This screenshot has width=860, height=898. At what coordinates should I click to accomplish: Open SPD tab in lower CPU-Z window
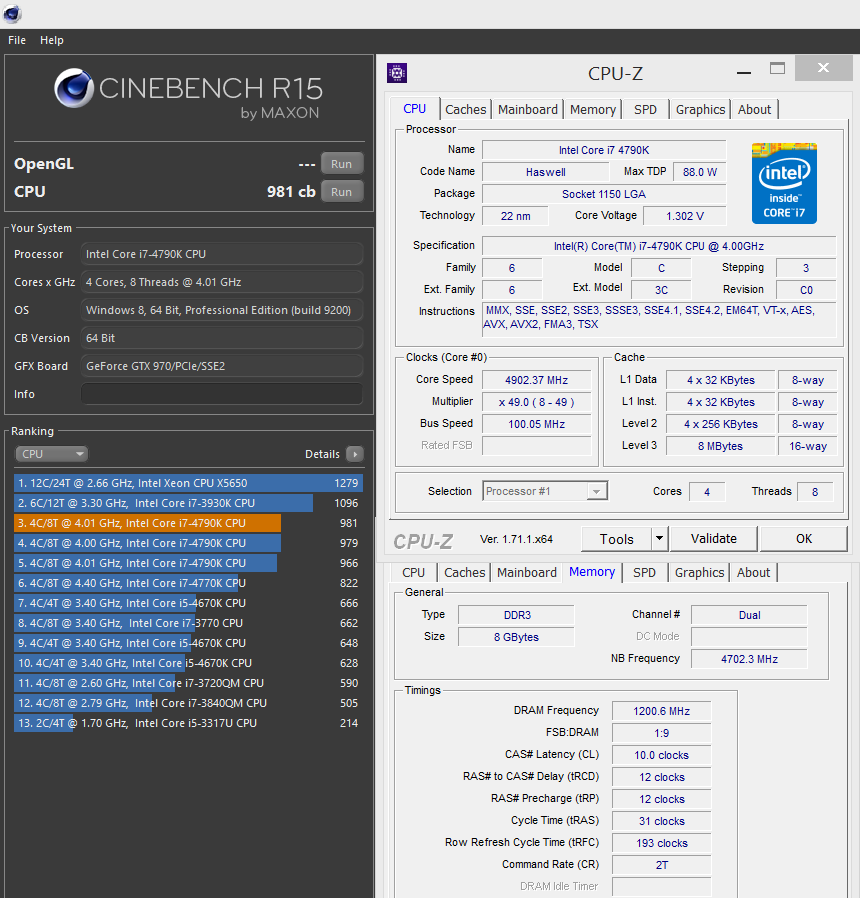(x=645, y=573)
